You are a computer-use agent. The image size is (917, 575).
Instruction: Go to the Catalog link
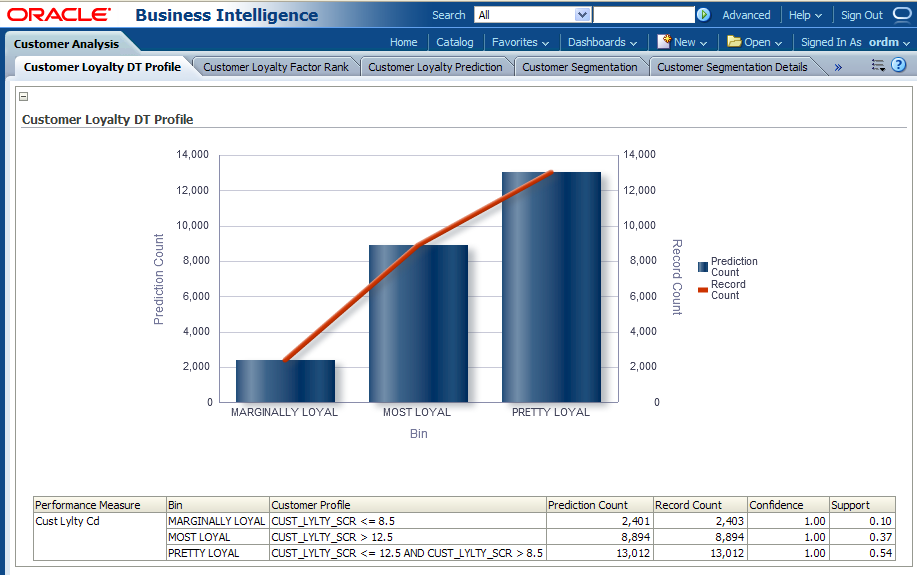point(455,42)
